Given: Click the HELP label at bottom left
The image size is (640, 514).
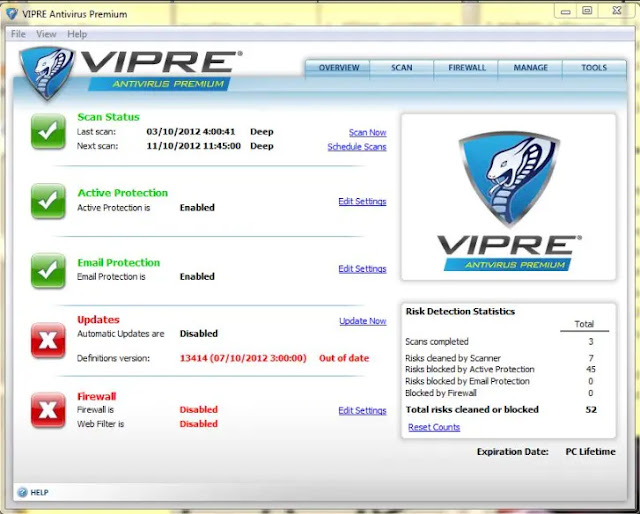Looking at the screenshot, I should tap(39, 493).
